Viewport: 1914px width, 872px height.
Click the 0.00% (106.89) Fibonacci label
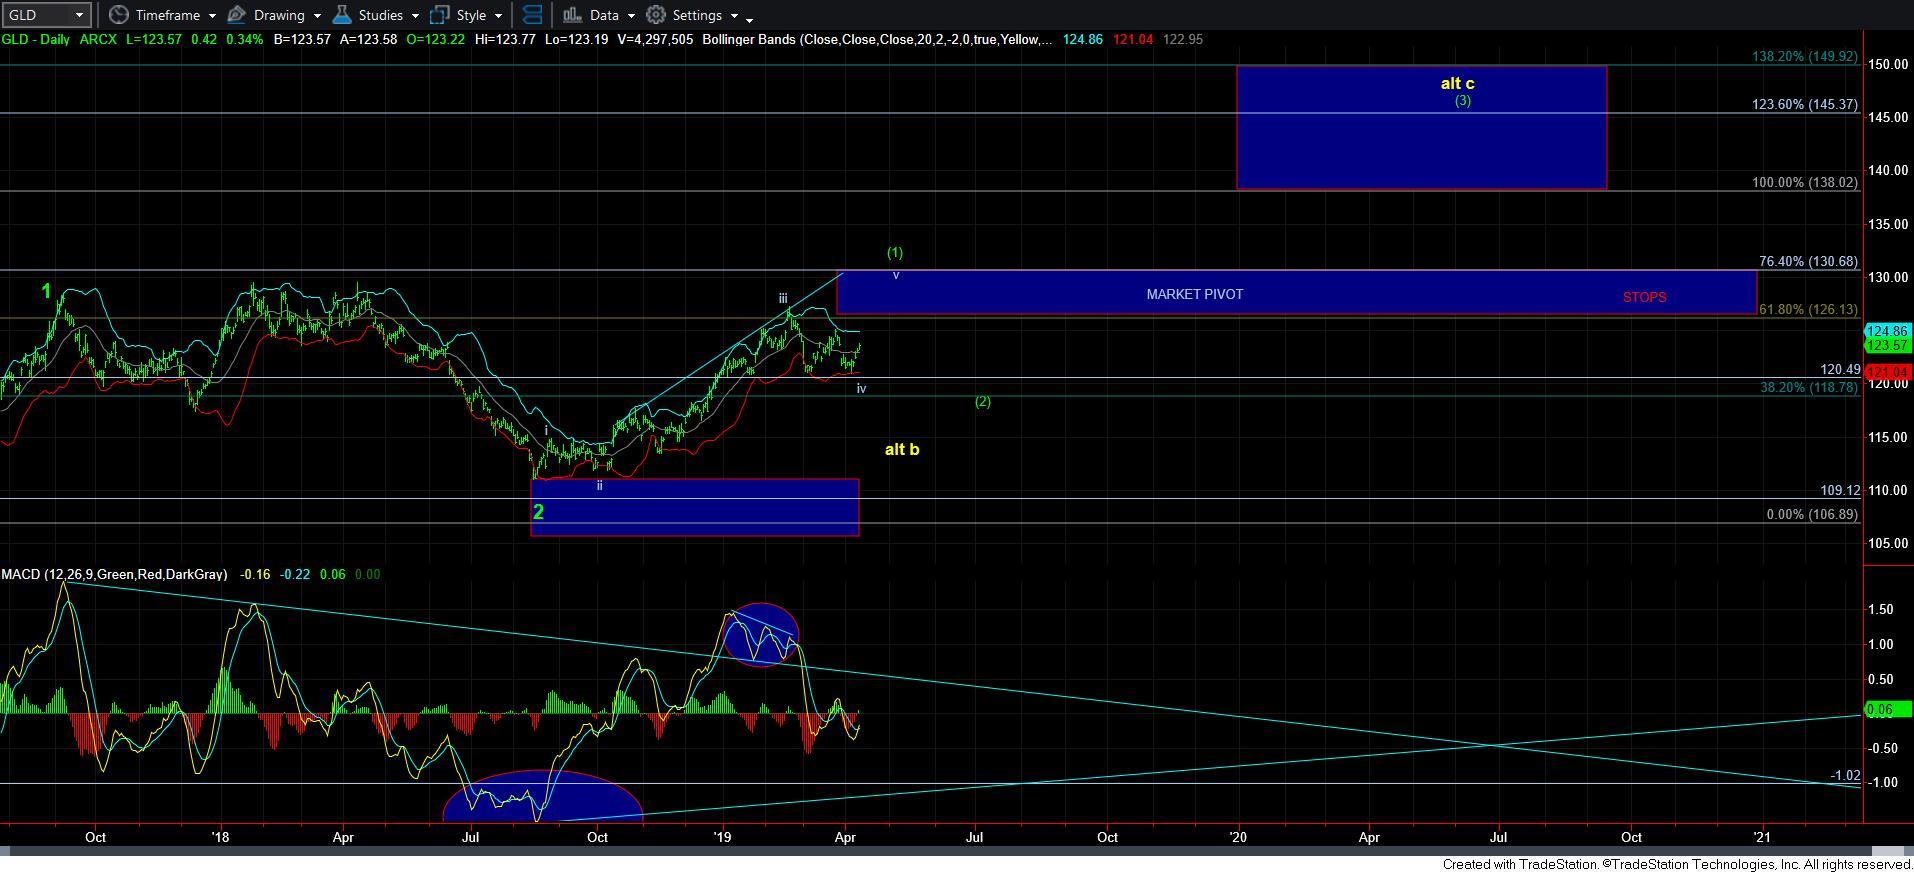point(1812,514)
